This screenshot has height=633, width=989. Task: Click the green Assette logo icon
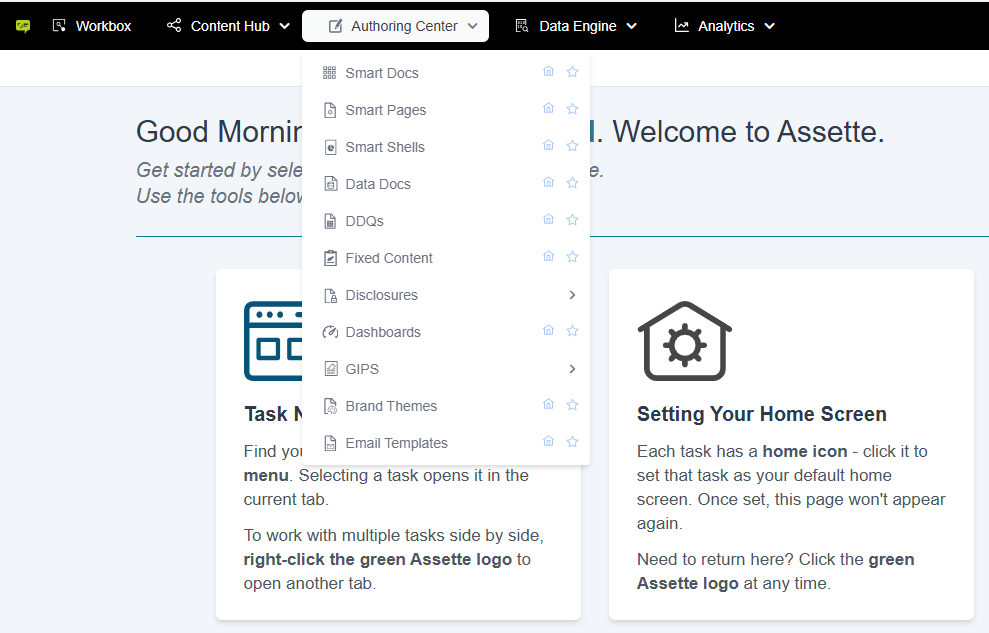click(x=23, y=26)
